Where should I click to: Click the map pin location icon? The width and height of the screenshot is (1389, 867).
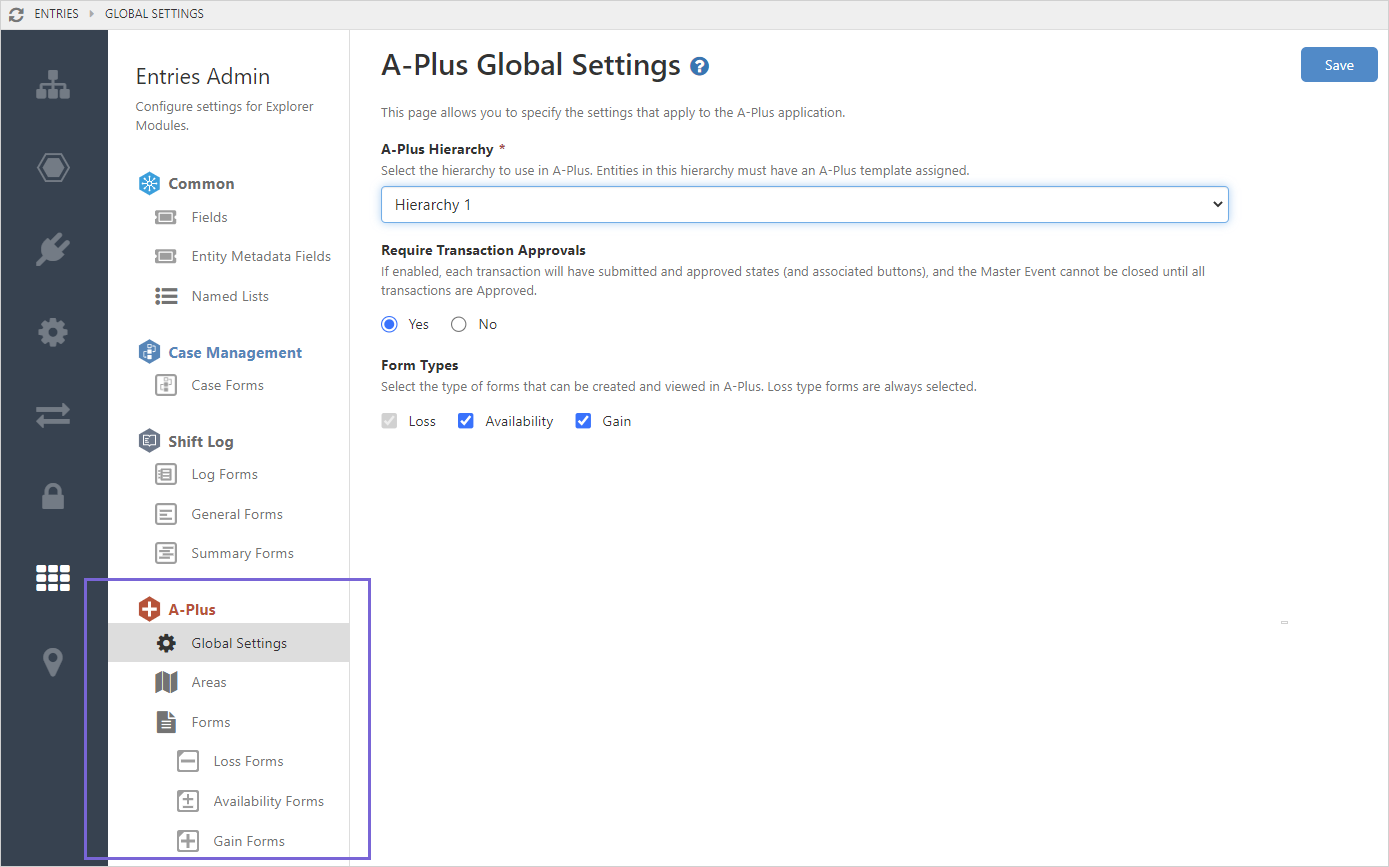point(53,661)
